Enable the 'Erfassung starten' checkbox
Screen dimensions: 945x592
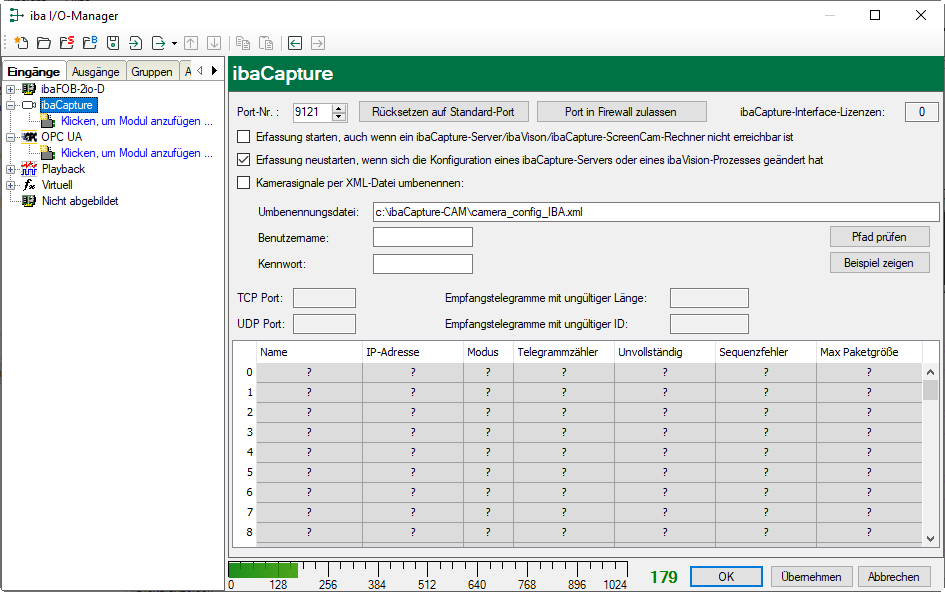click(x=243, y=136)
